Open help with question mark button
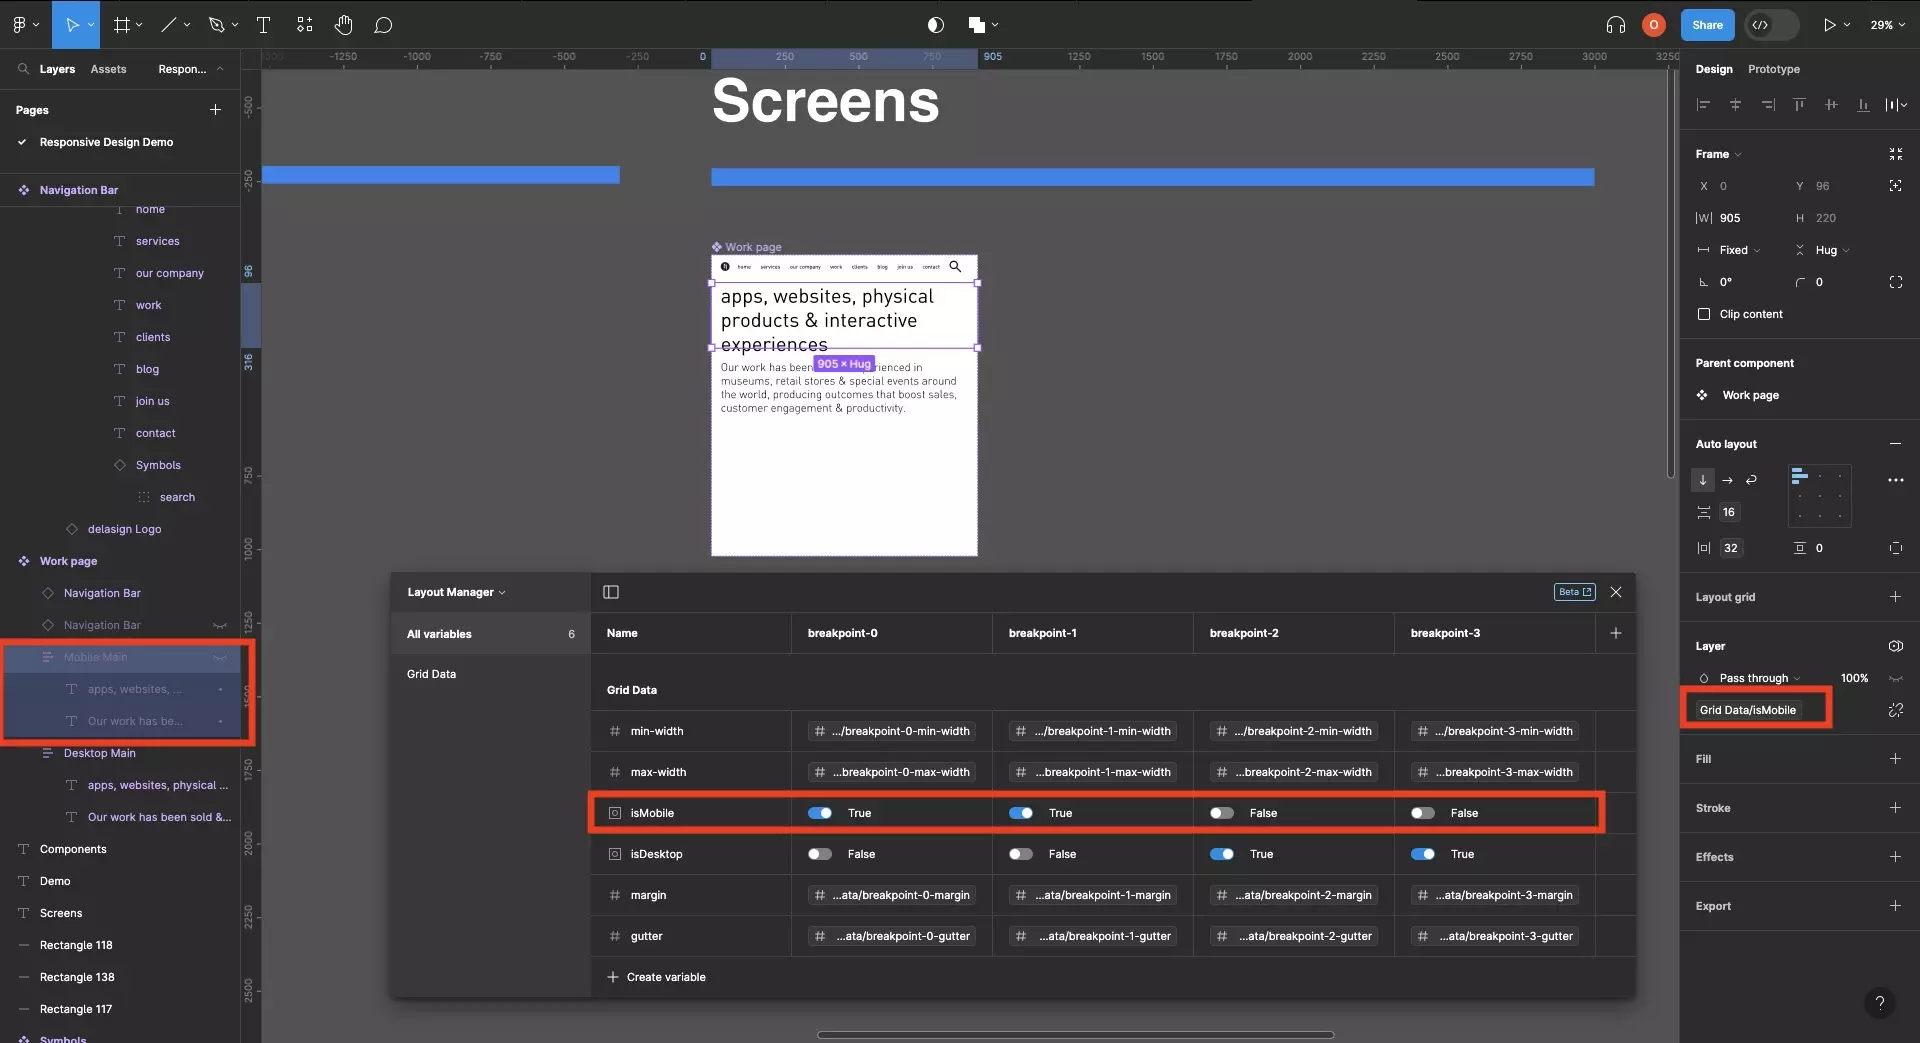The height and width of the screenshot is (1043, 1920). coord(1880,1003)
